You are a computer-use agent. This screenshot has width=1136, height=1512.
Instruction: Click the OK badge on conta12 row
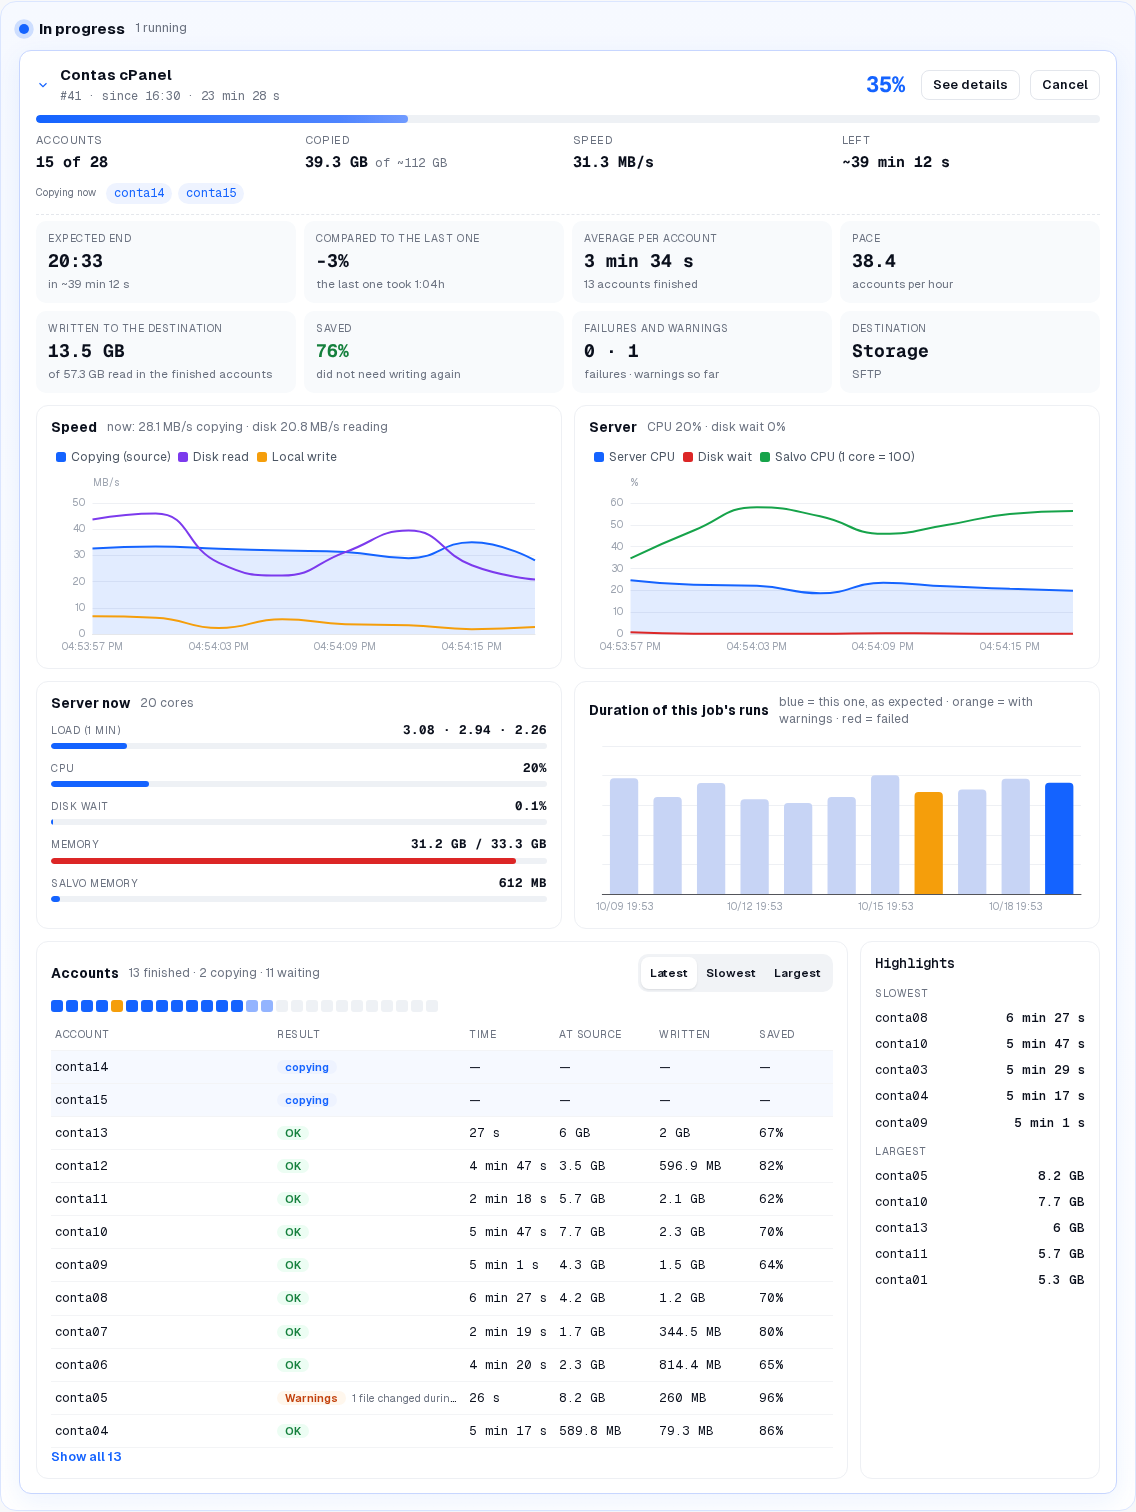pyautogui.click(x=293, y=1166)
